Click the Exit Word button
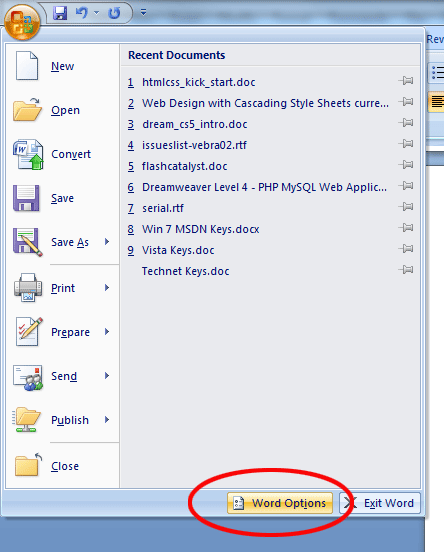444x552 pixels. 380,503
